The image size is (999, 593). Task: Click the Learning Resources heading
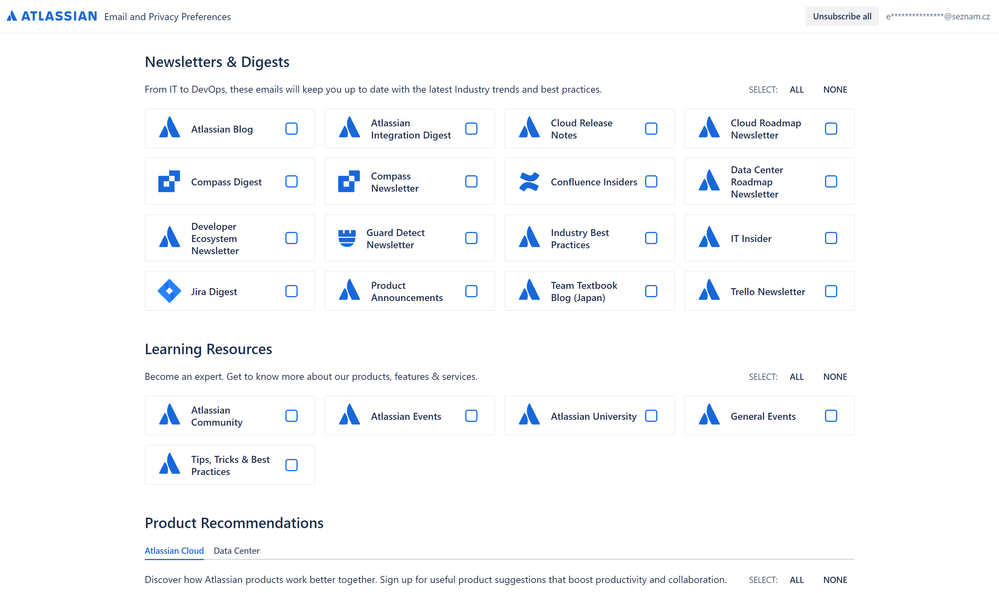coord(208,349)
